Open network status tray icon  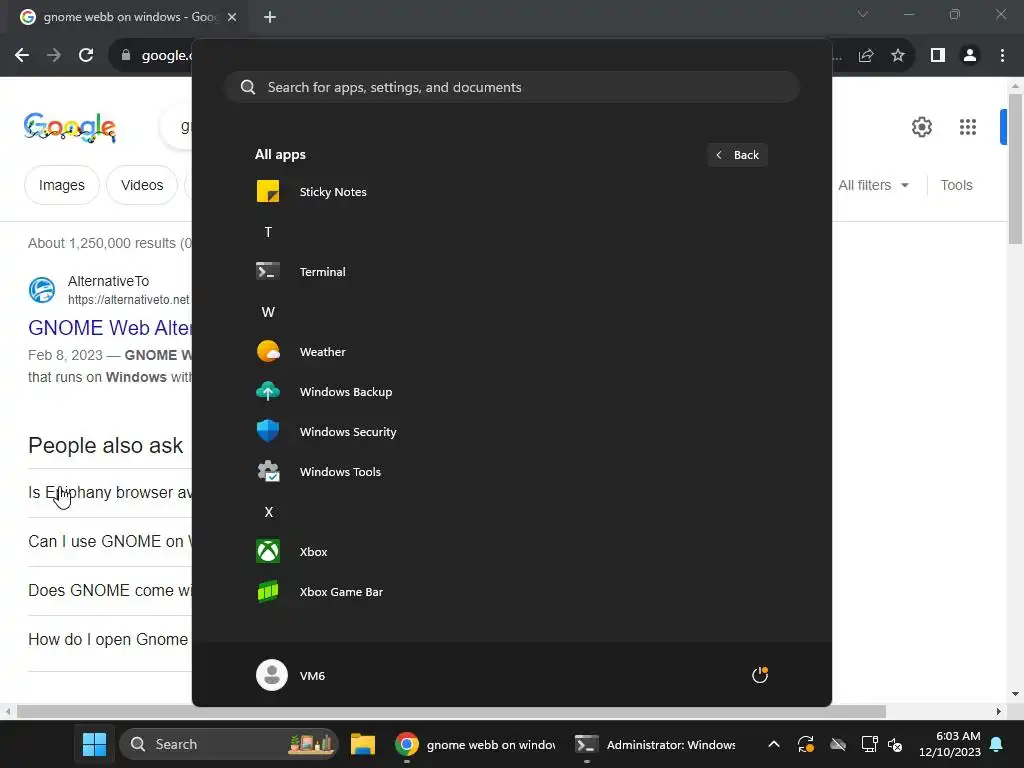coord(869,744)
